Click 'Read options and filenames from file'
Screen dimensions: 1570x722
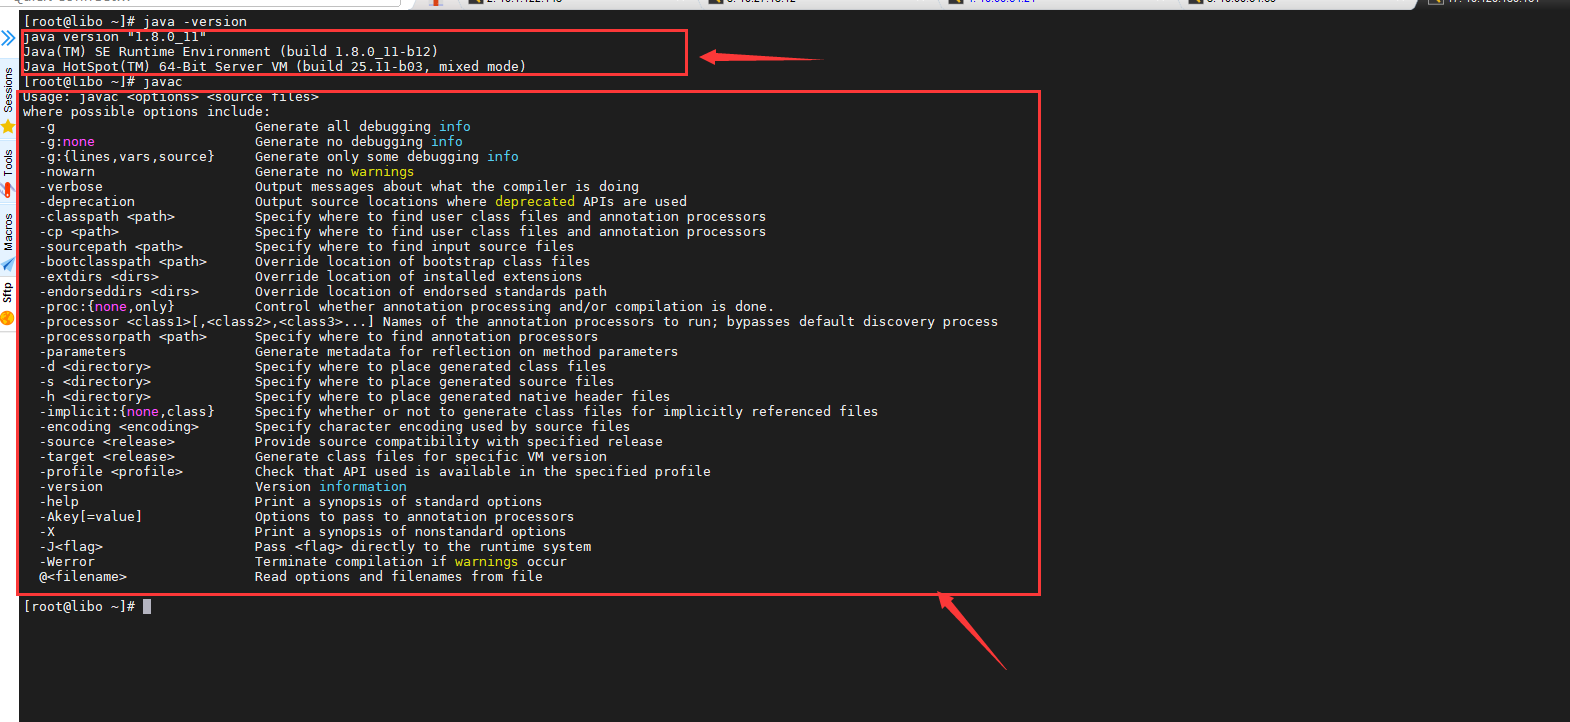click(399, 577)
